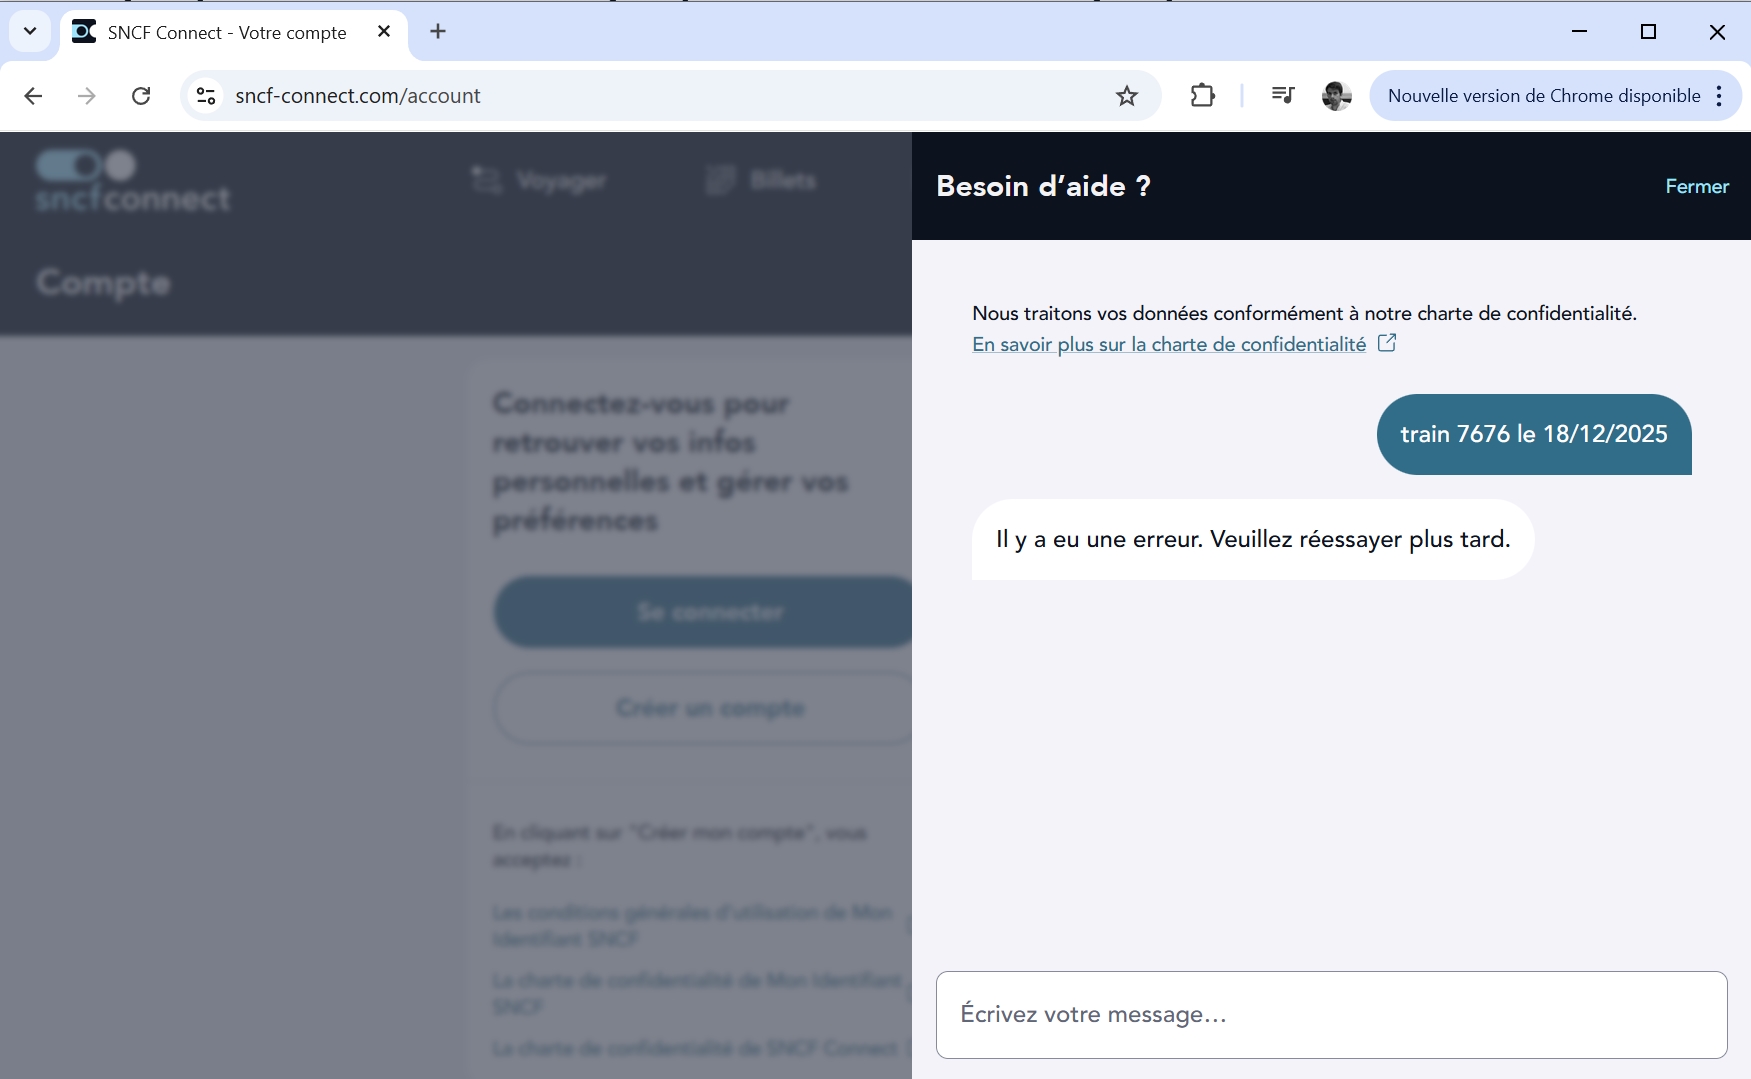The height and width of the screenshot is (1079, 1751).
Task: Open site information icon in address bar
Action: (x=206, y=96)
